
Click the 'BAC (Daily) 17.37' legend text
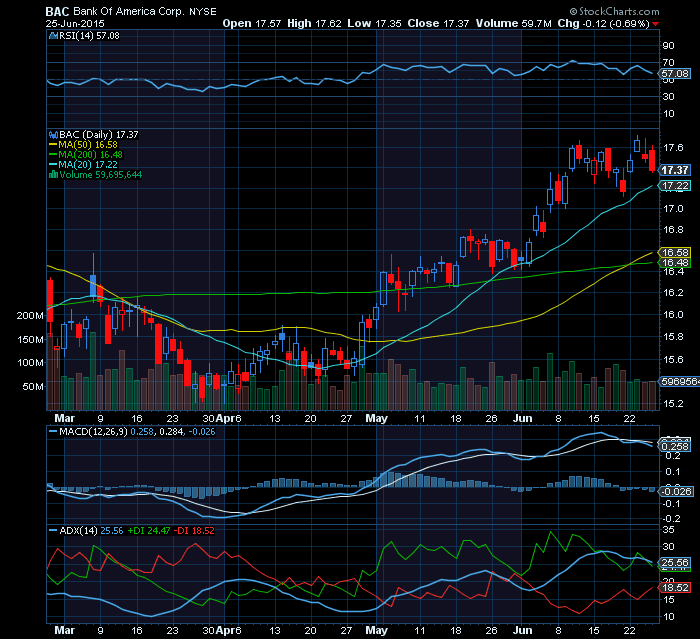coord(99,135)
